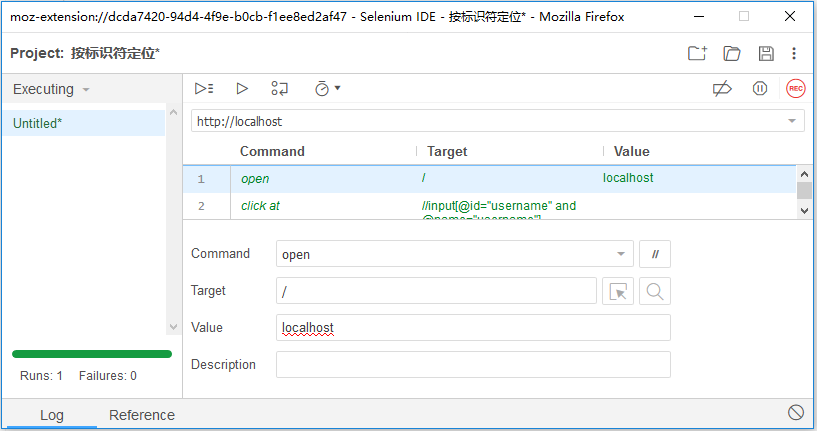Close the Selenium IDE window
This screenshot has height=431, width=817.
tap(790, 16)
